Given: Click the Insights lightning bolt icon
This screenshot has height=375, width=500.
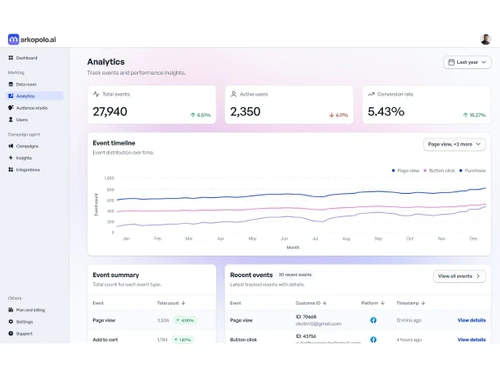Looking at the screenshot, I should click(11, 158).
